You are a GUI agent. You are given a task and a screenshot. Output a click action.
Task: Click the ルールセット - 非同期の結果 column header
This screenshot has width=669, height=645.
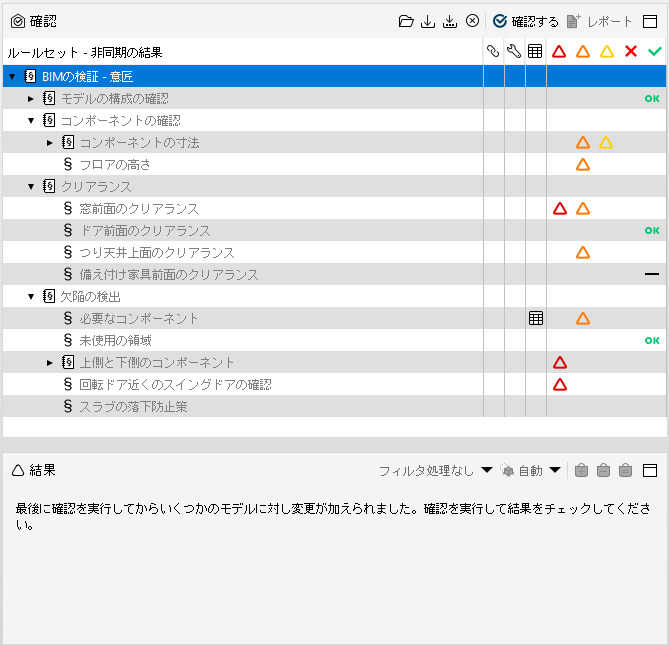85,52
